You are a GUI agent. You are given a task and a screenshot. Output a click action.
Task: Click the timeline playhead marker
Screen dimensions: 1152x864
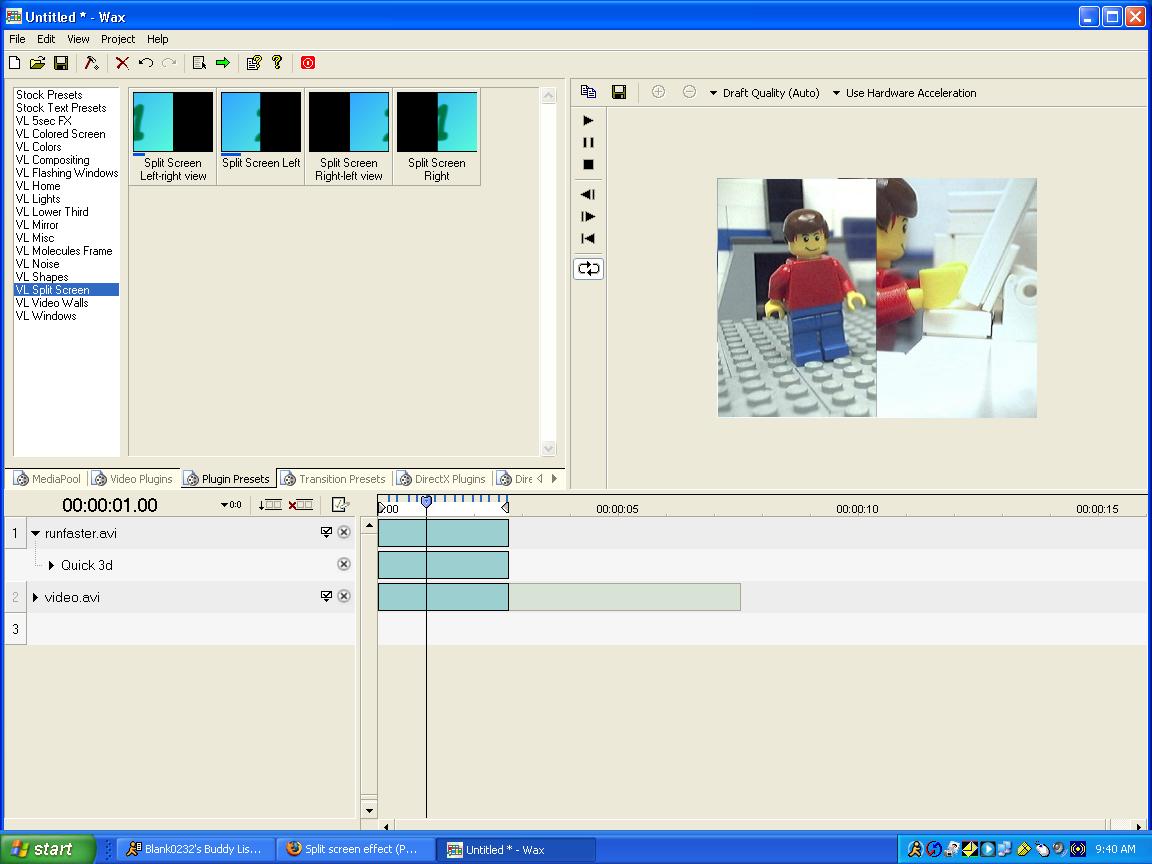[426, 502]
